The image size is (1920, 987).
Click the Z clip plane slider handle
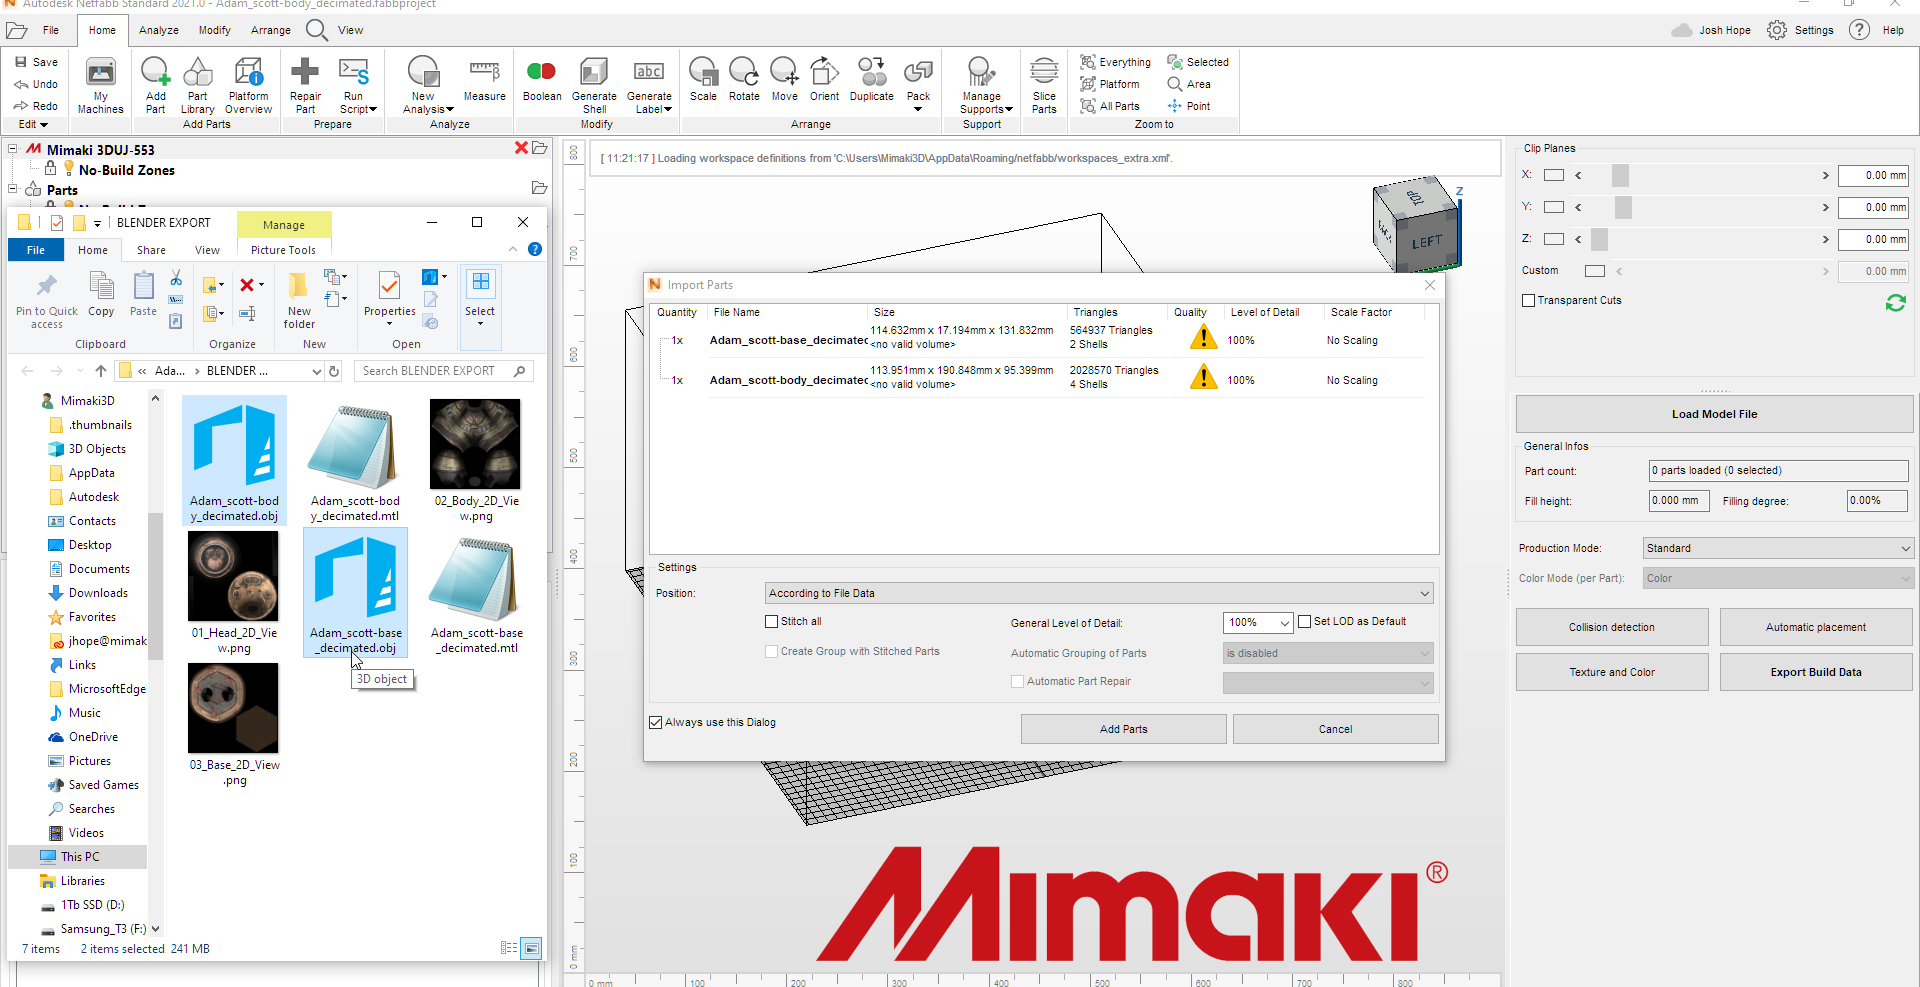tap(1600, 239)
